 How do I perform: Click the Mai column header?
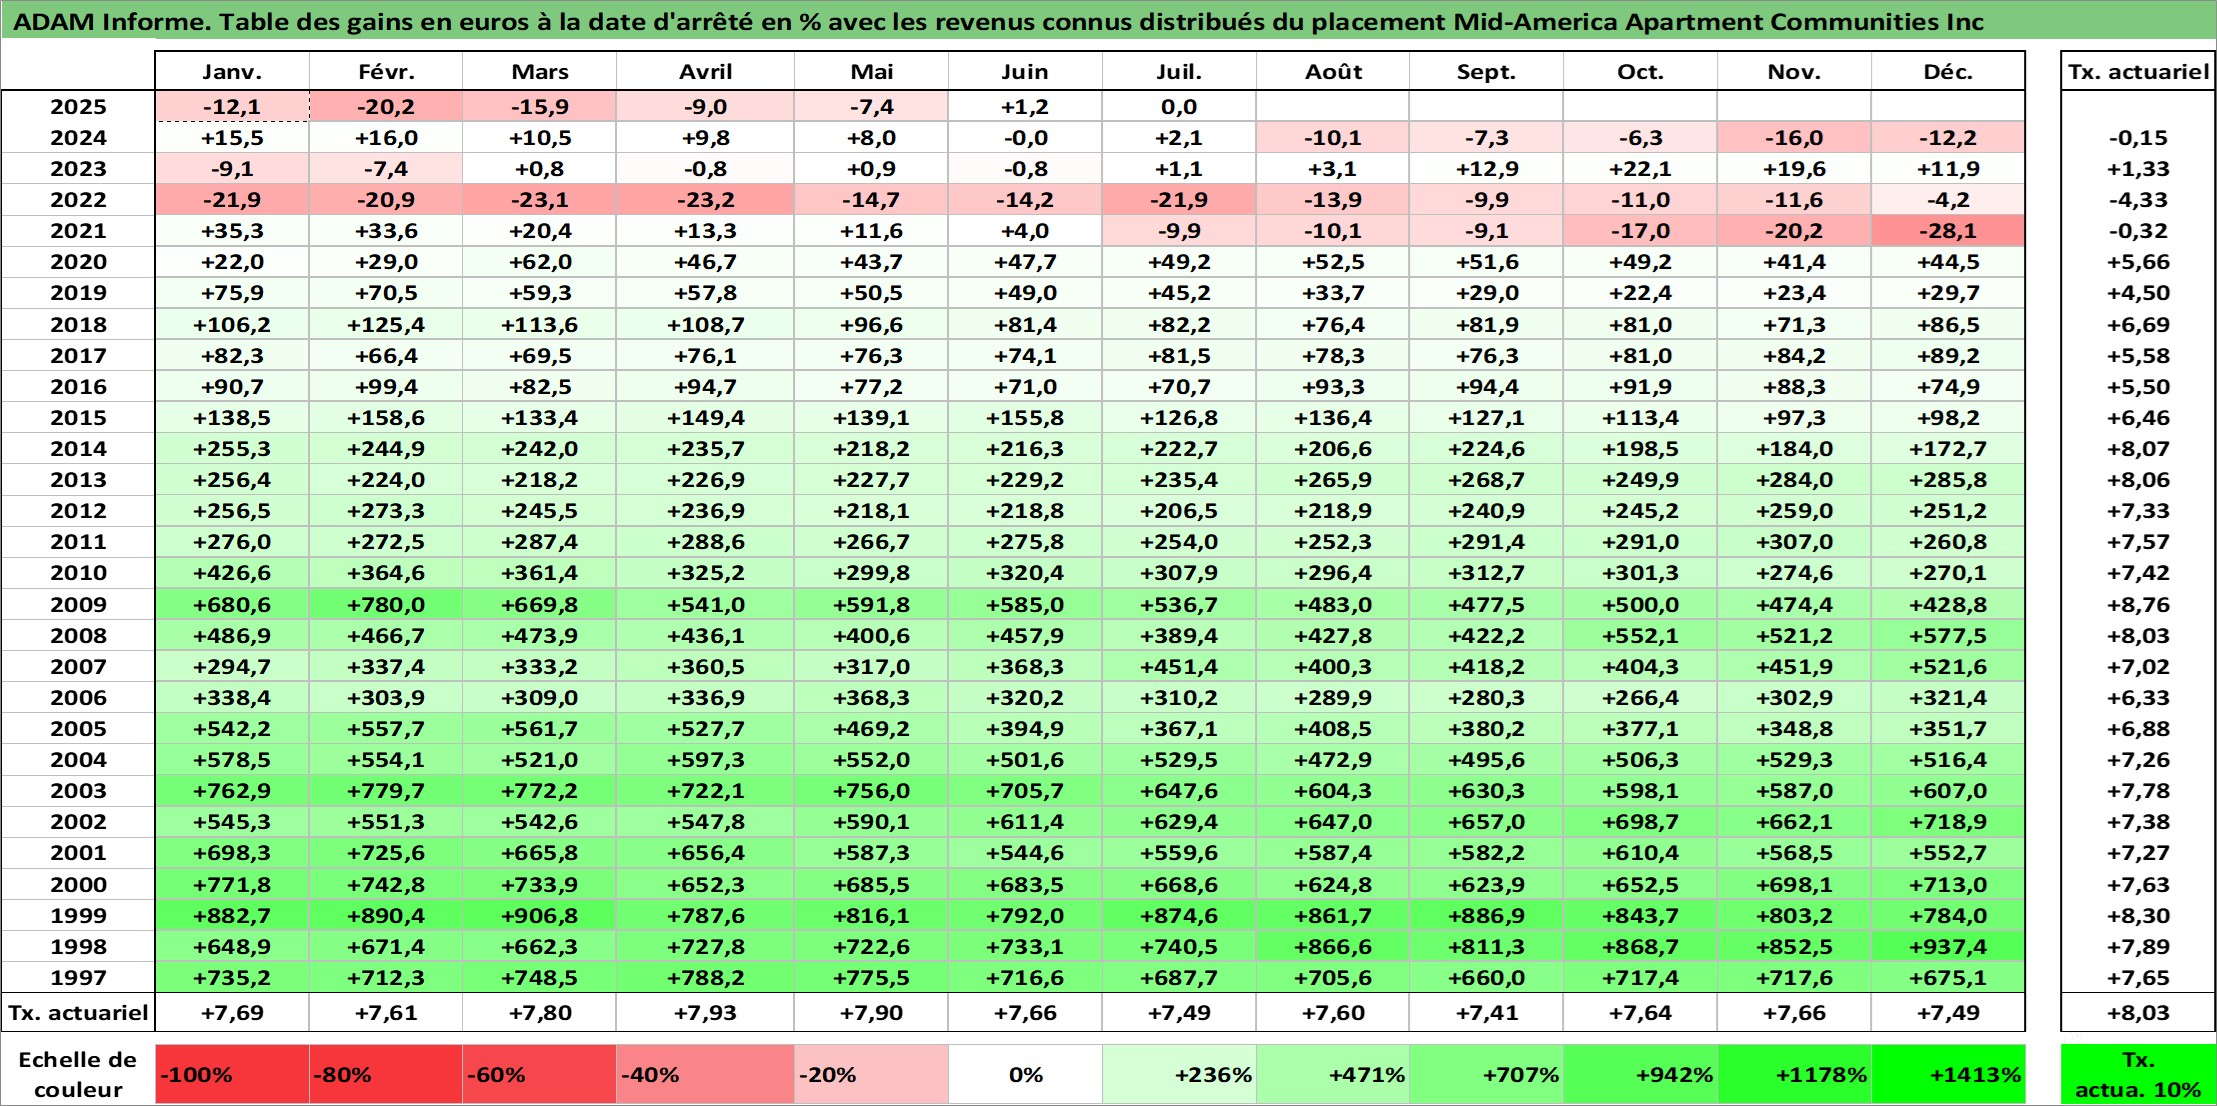[x=872, y=71]
